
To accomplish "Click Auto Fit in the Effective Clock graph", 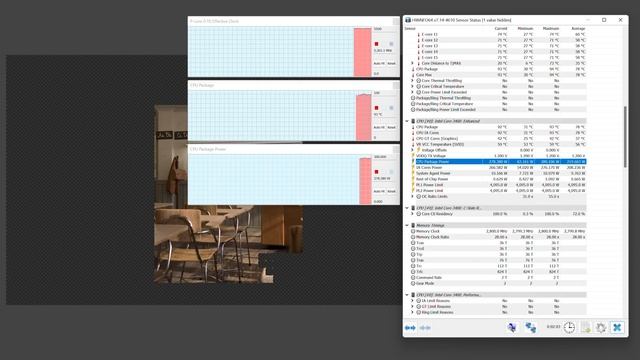I will pos(379,63).
